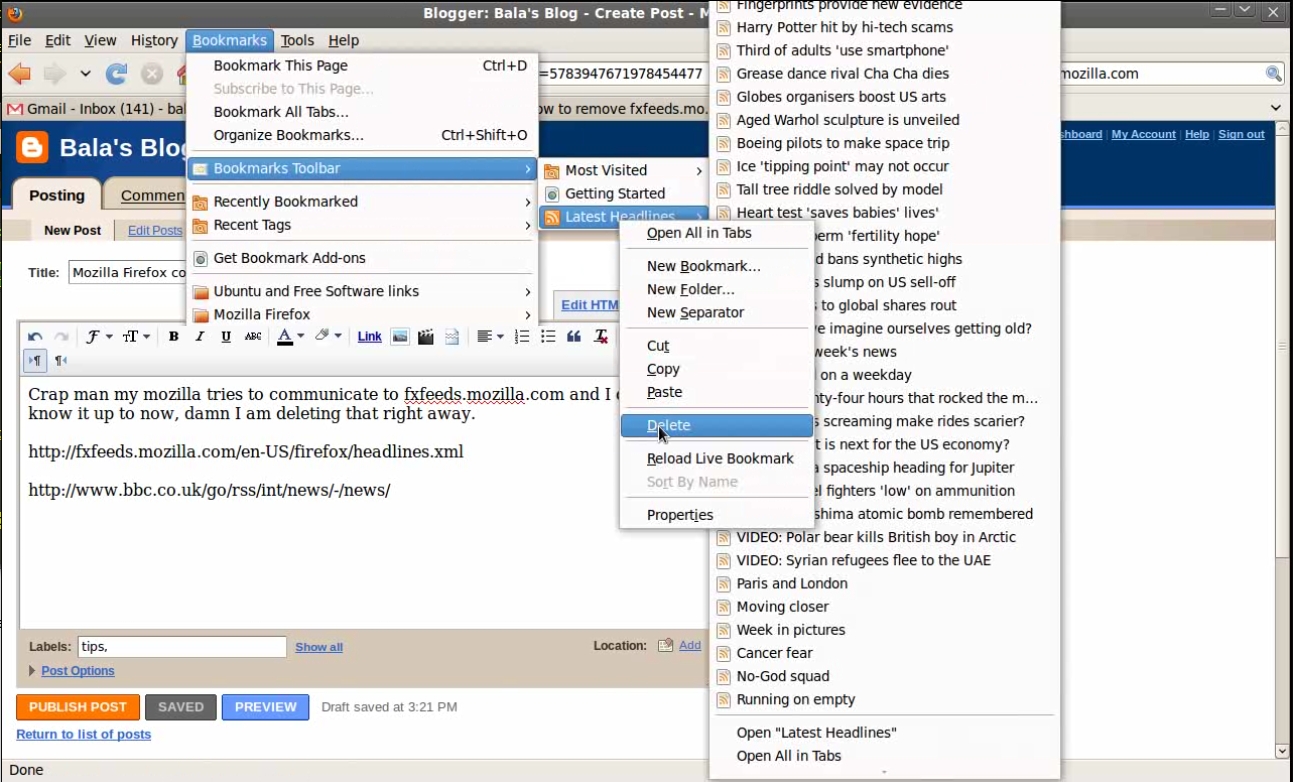Remove formatting with the crossed T icon
This screenshot has height=782, width=1293.
point(600,337)
